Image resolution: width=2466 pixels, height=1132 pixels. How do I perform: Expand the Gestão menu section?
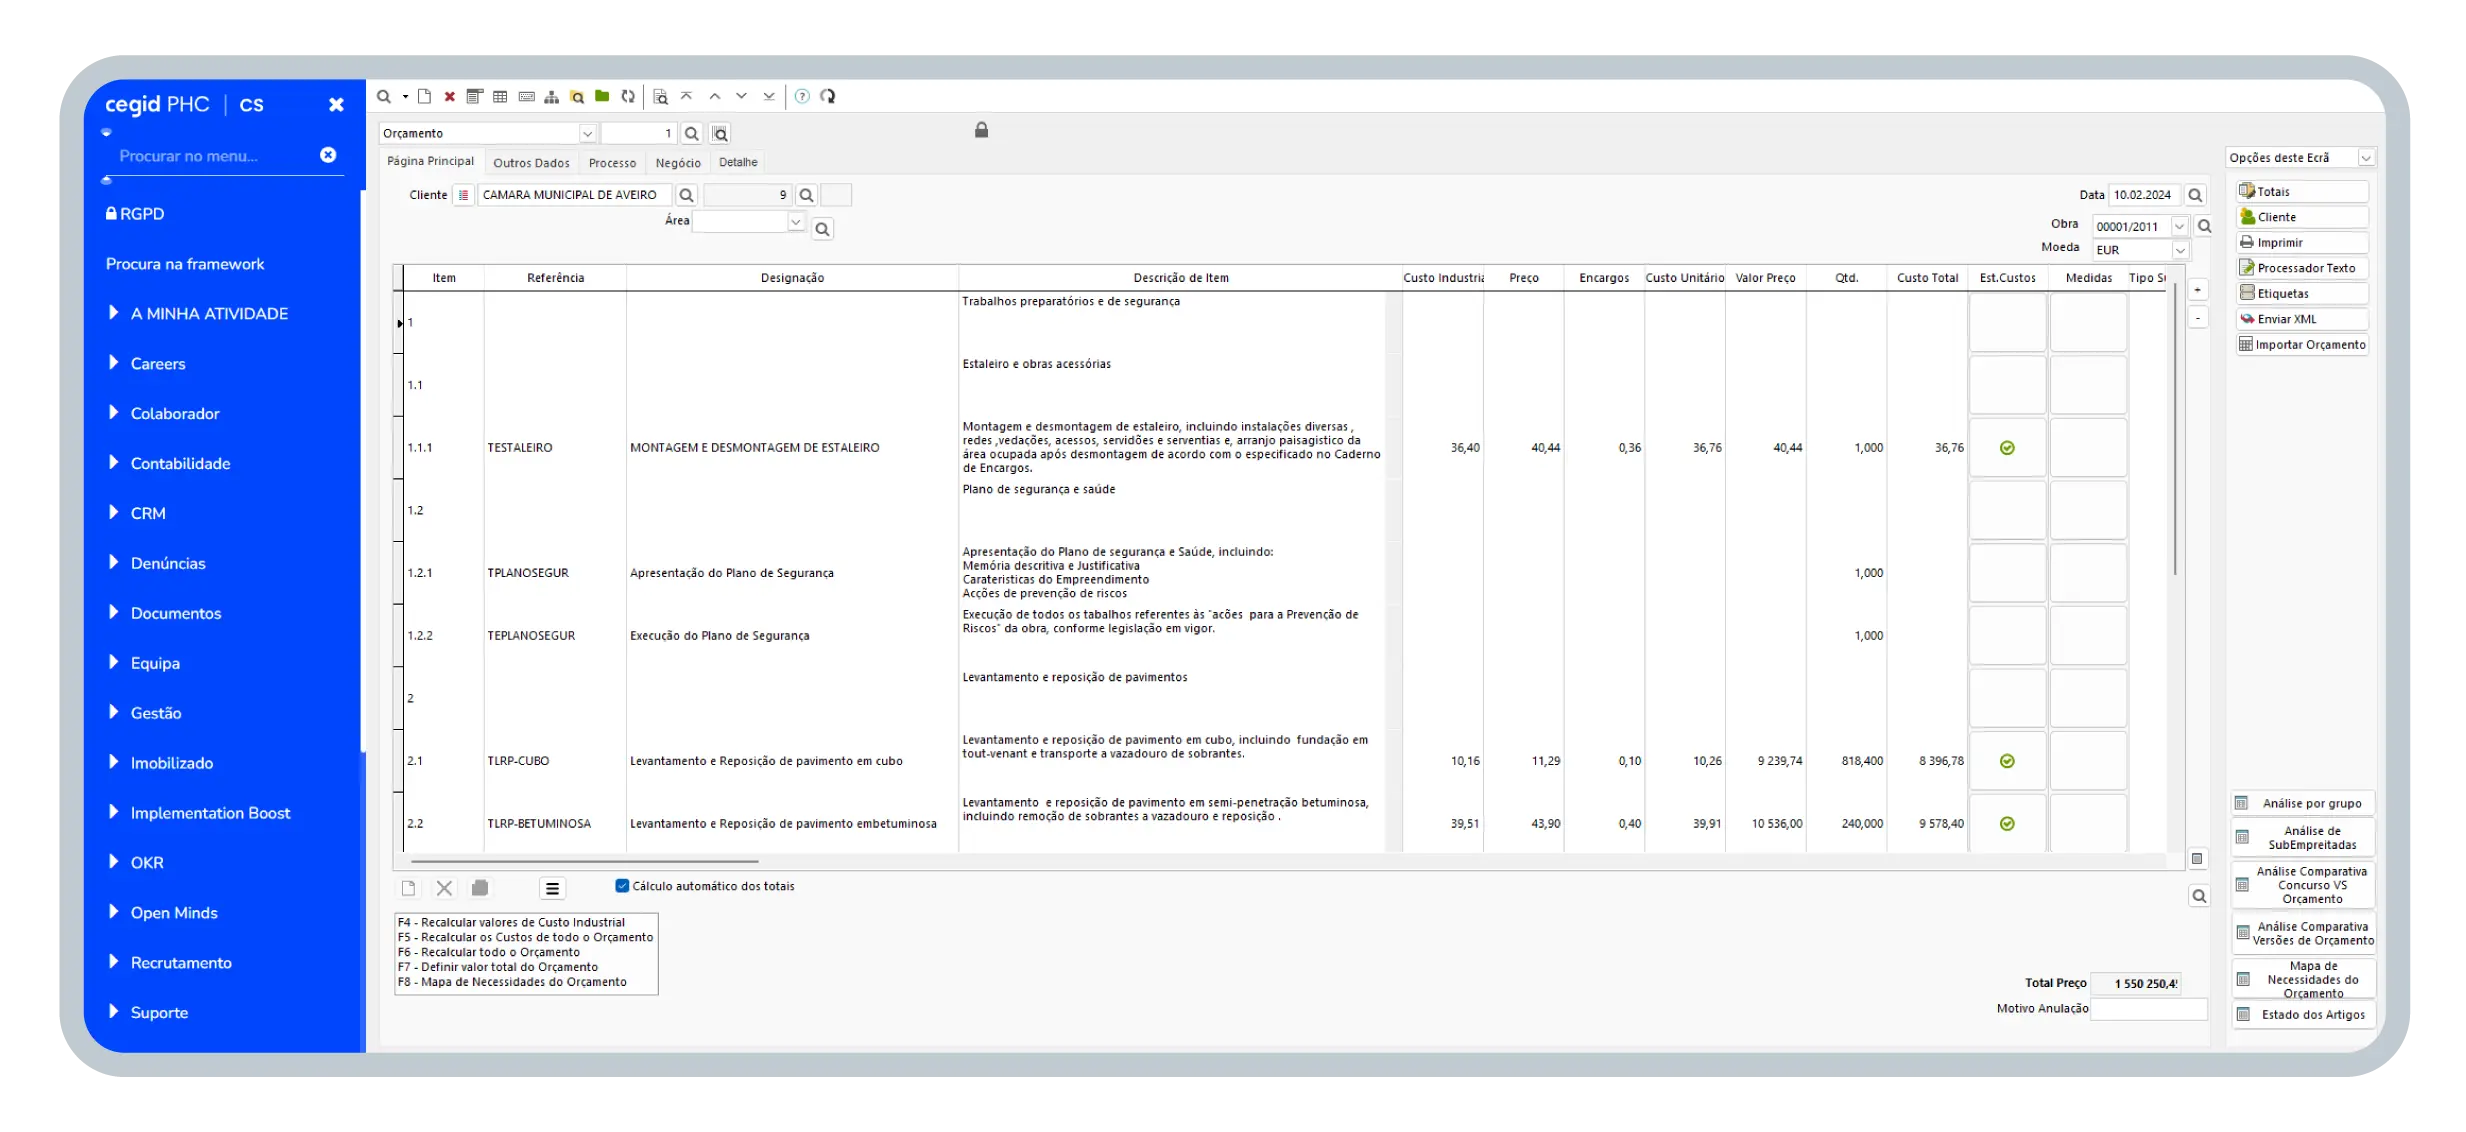(114, 713)
